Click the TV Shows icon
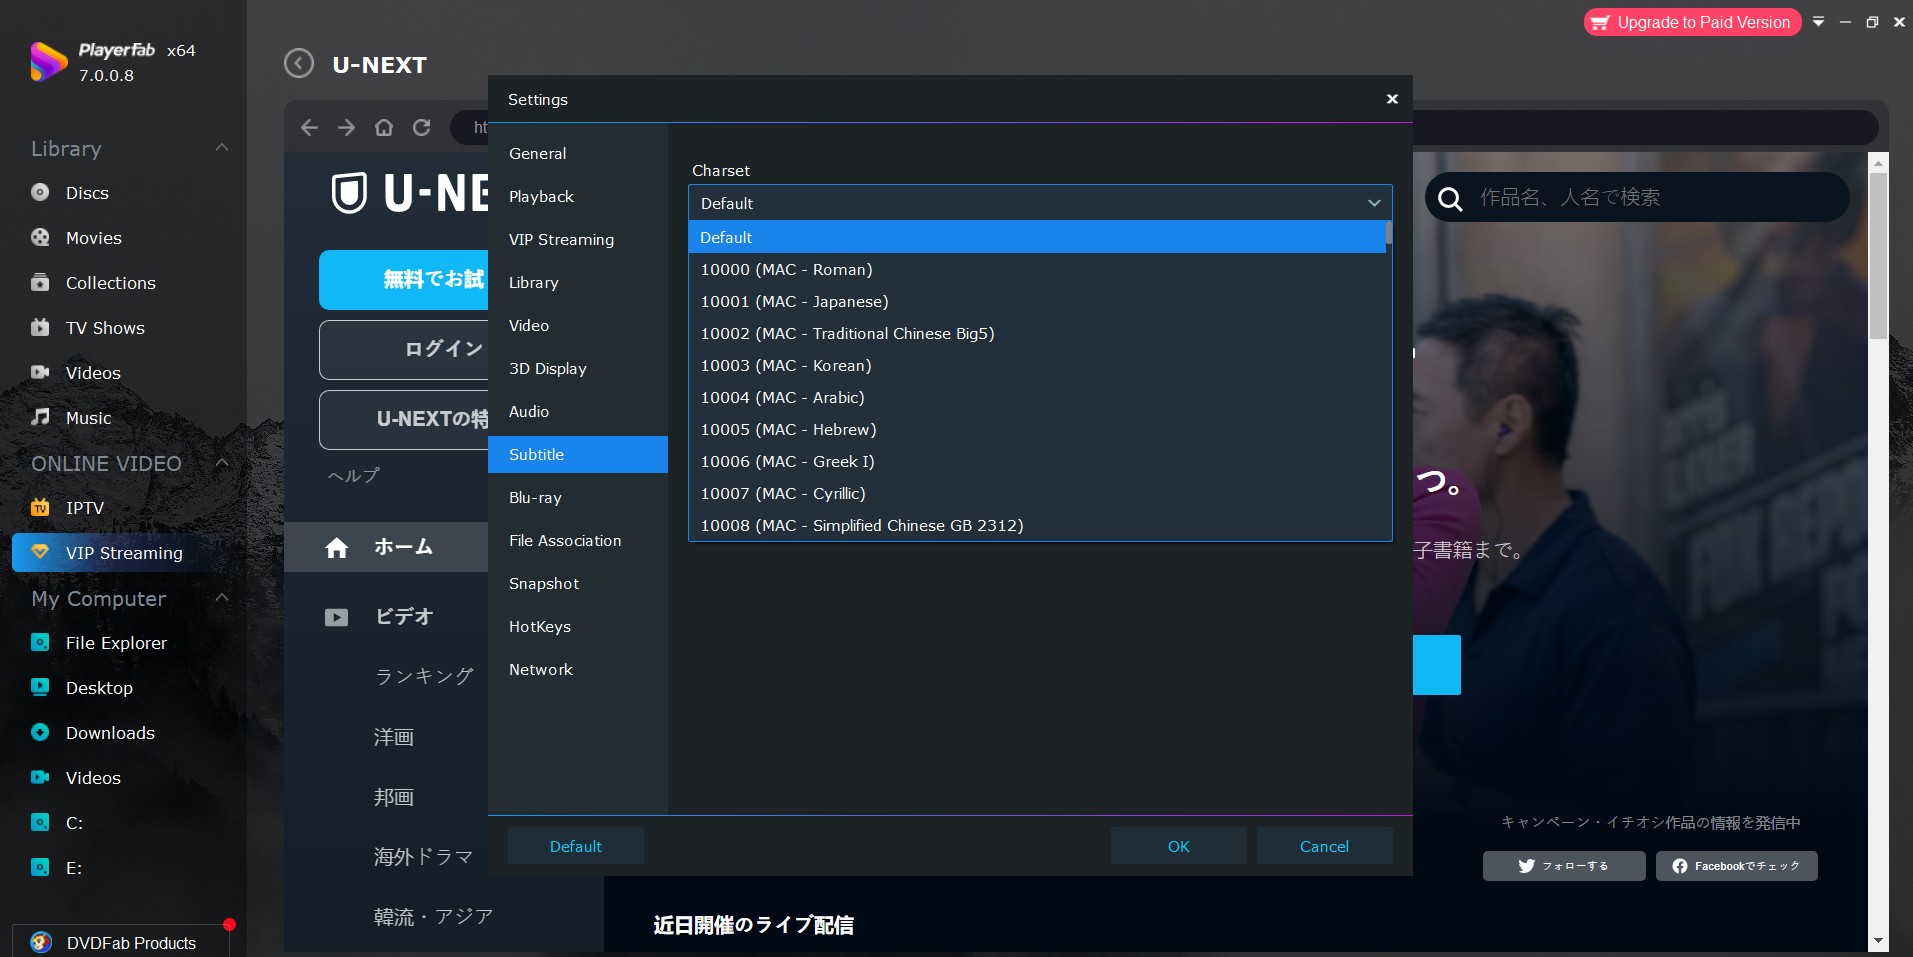This screenshot has width=1913, height=957. coord(40,327)
